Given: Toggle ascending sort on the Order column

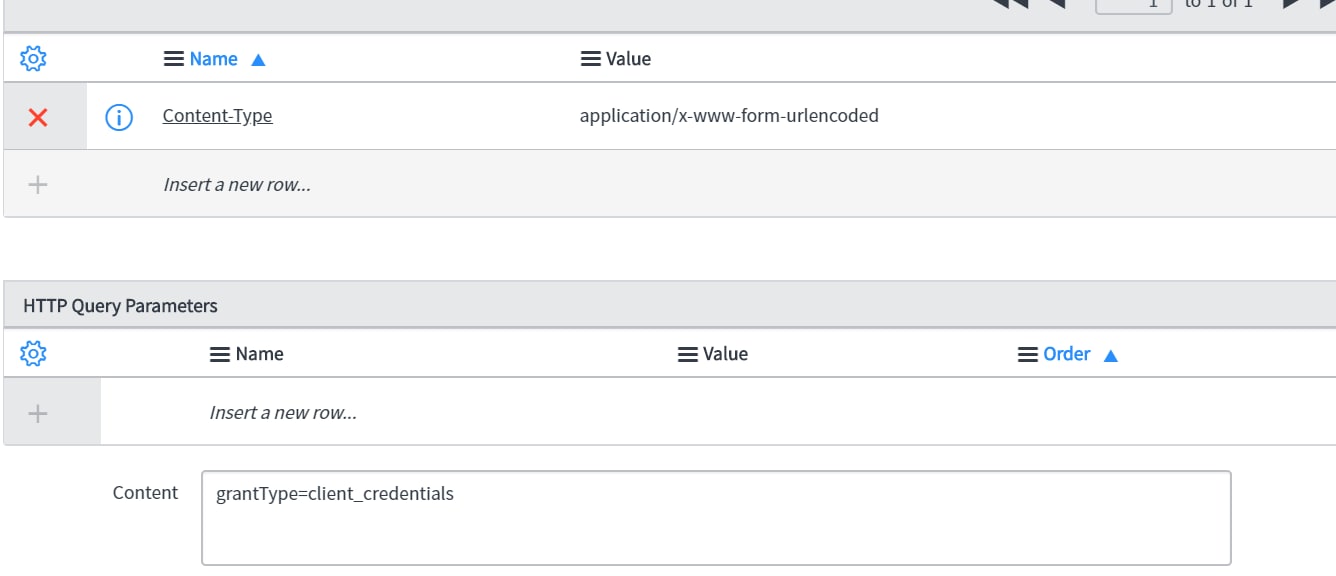Looking at the screenshot, I should [1111, 353].
